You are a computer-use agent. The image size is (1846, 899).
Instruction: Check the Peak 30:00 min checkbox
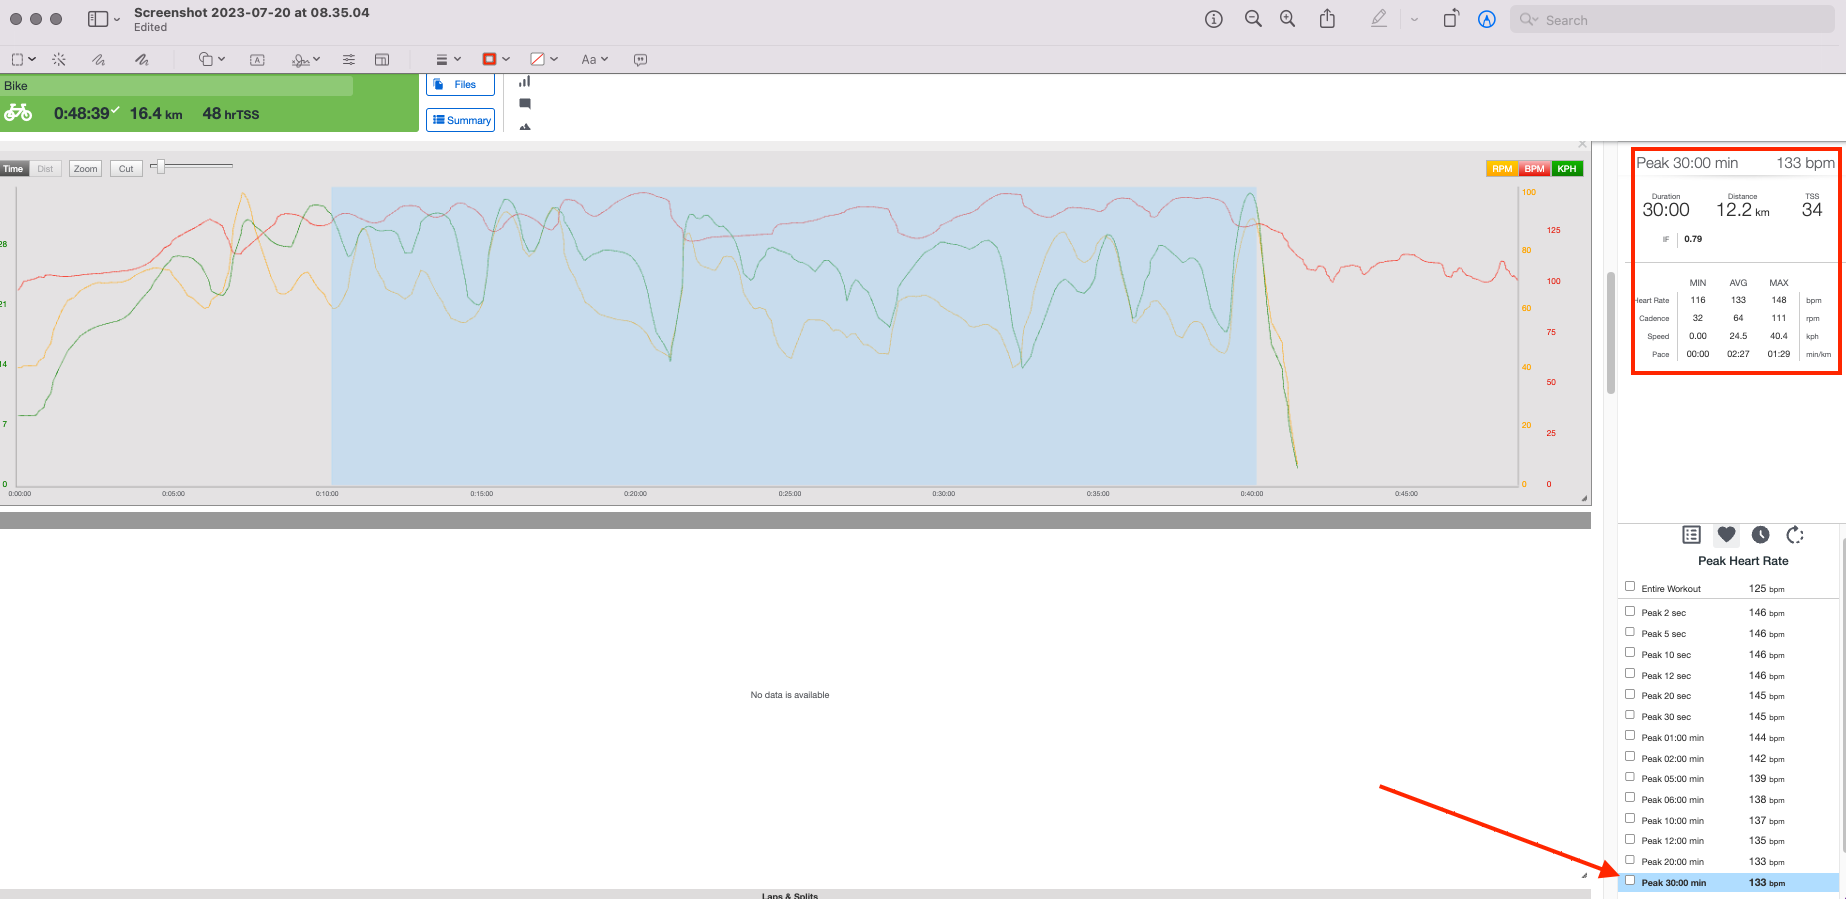[1630, 881]
